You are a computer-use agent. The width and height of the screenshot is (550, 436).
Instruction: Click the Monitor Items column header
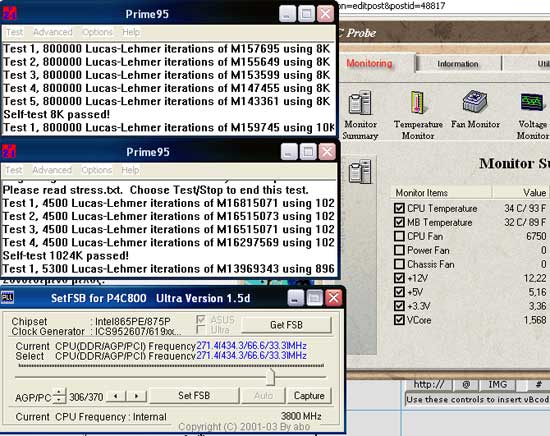[442, 193]
